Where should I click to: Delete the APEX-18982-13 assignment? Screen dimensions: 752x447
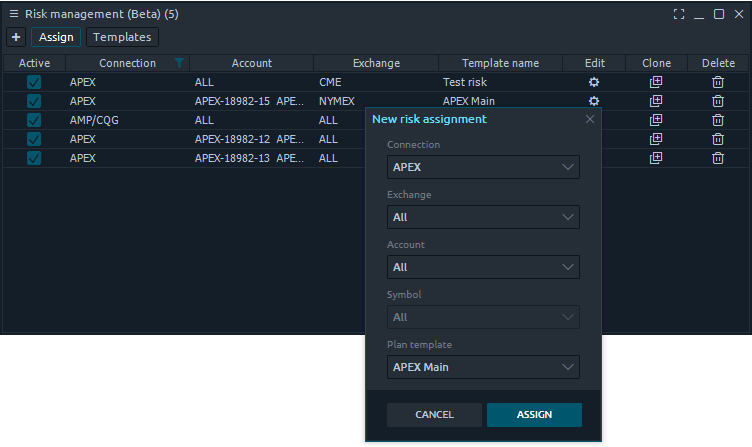click(717, 158)
